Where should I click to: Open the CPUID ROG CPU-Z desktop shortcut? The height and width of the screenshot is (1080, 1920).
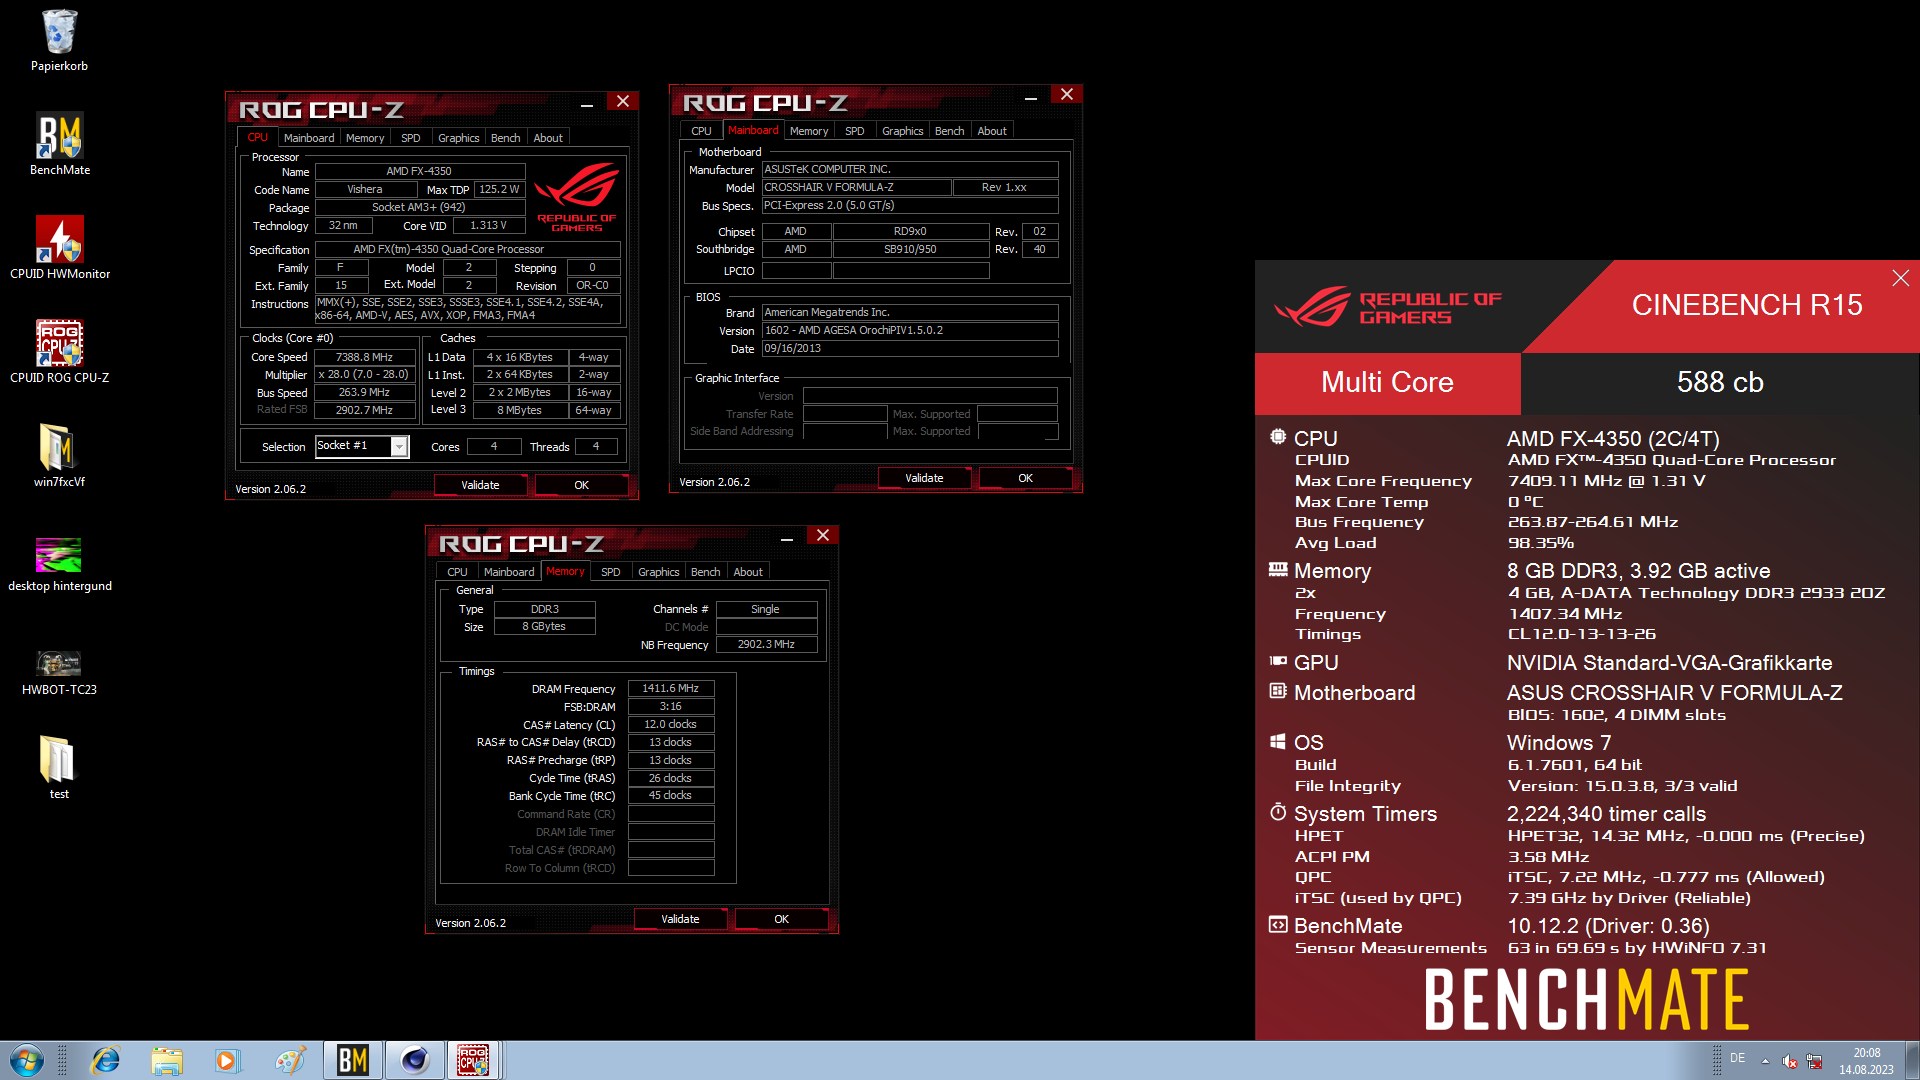[x=59, y=352]
